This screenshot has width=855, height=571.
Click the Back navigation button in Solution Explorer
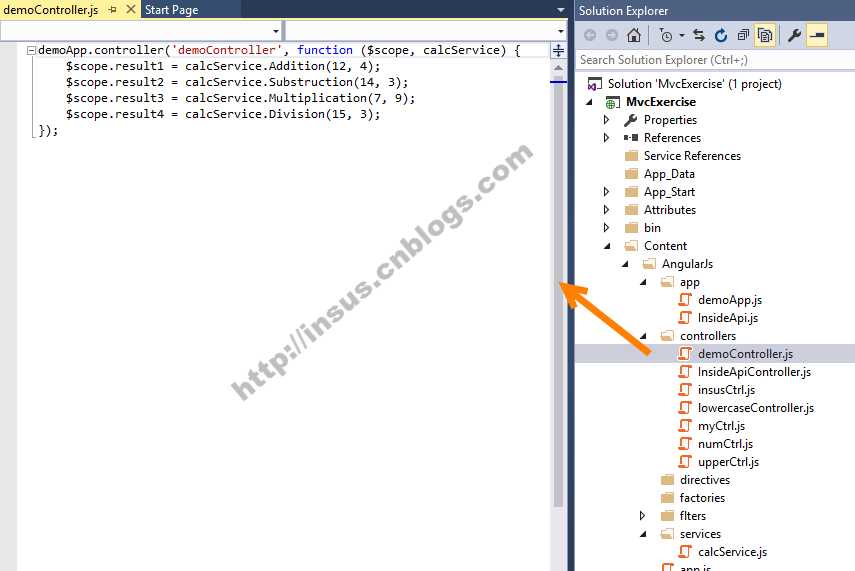[589, 35]
